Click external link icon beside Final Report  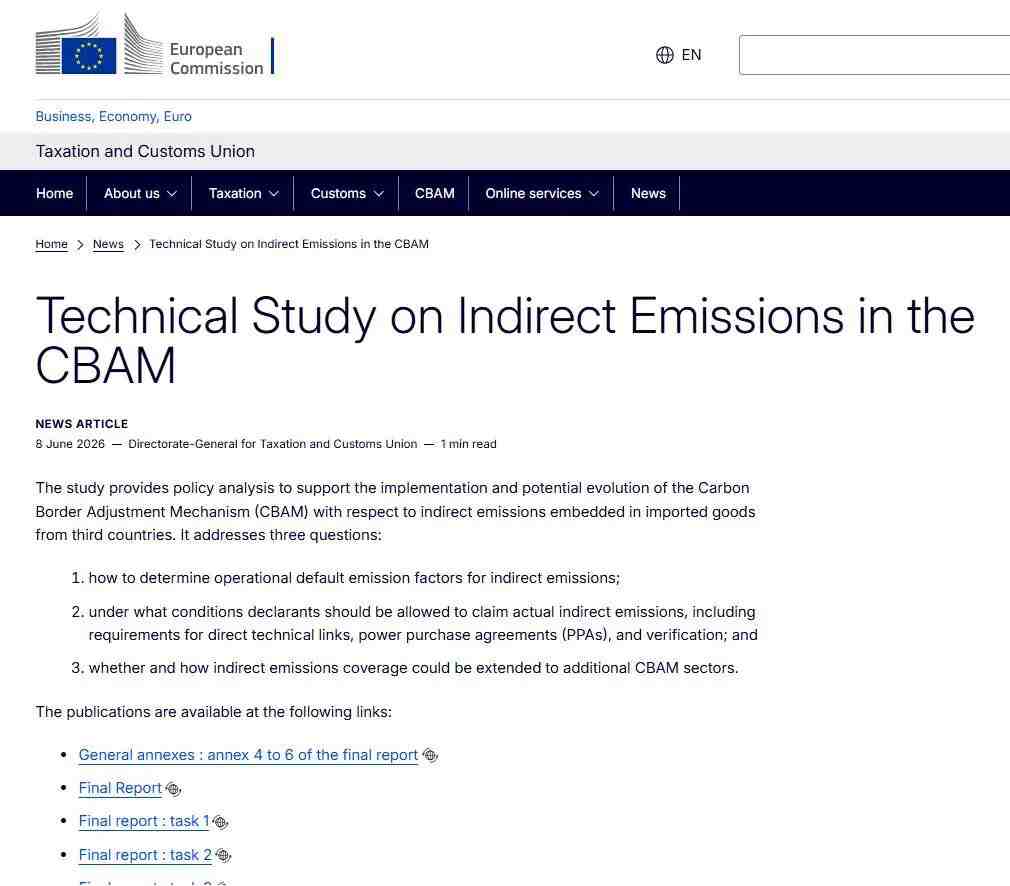pyautogui.click(x=173, y=788)
